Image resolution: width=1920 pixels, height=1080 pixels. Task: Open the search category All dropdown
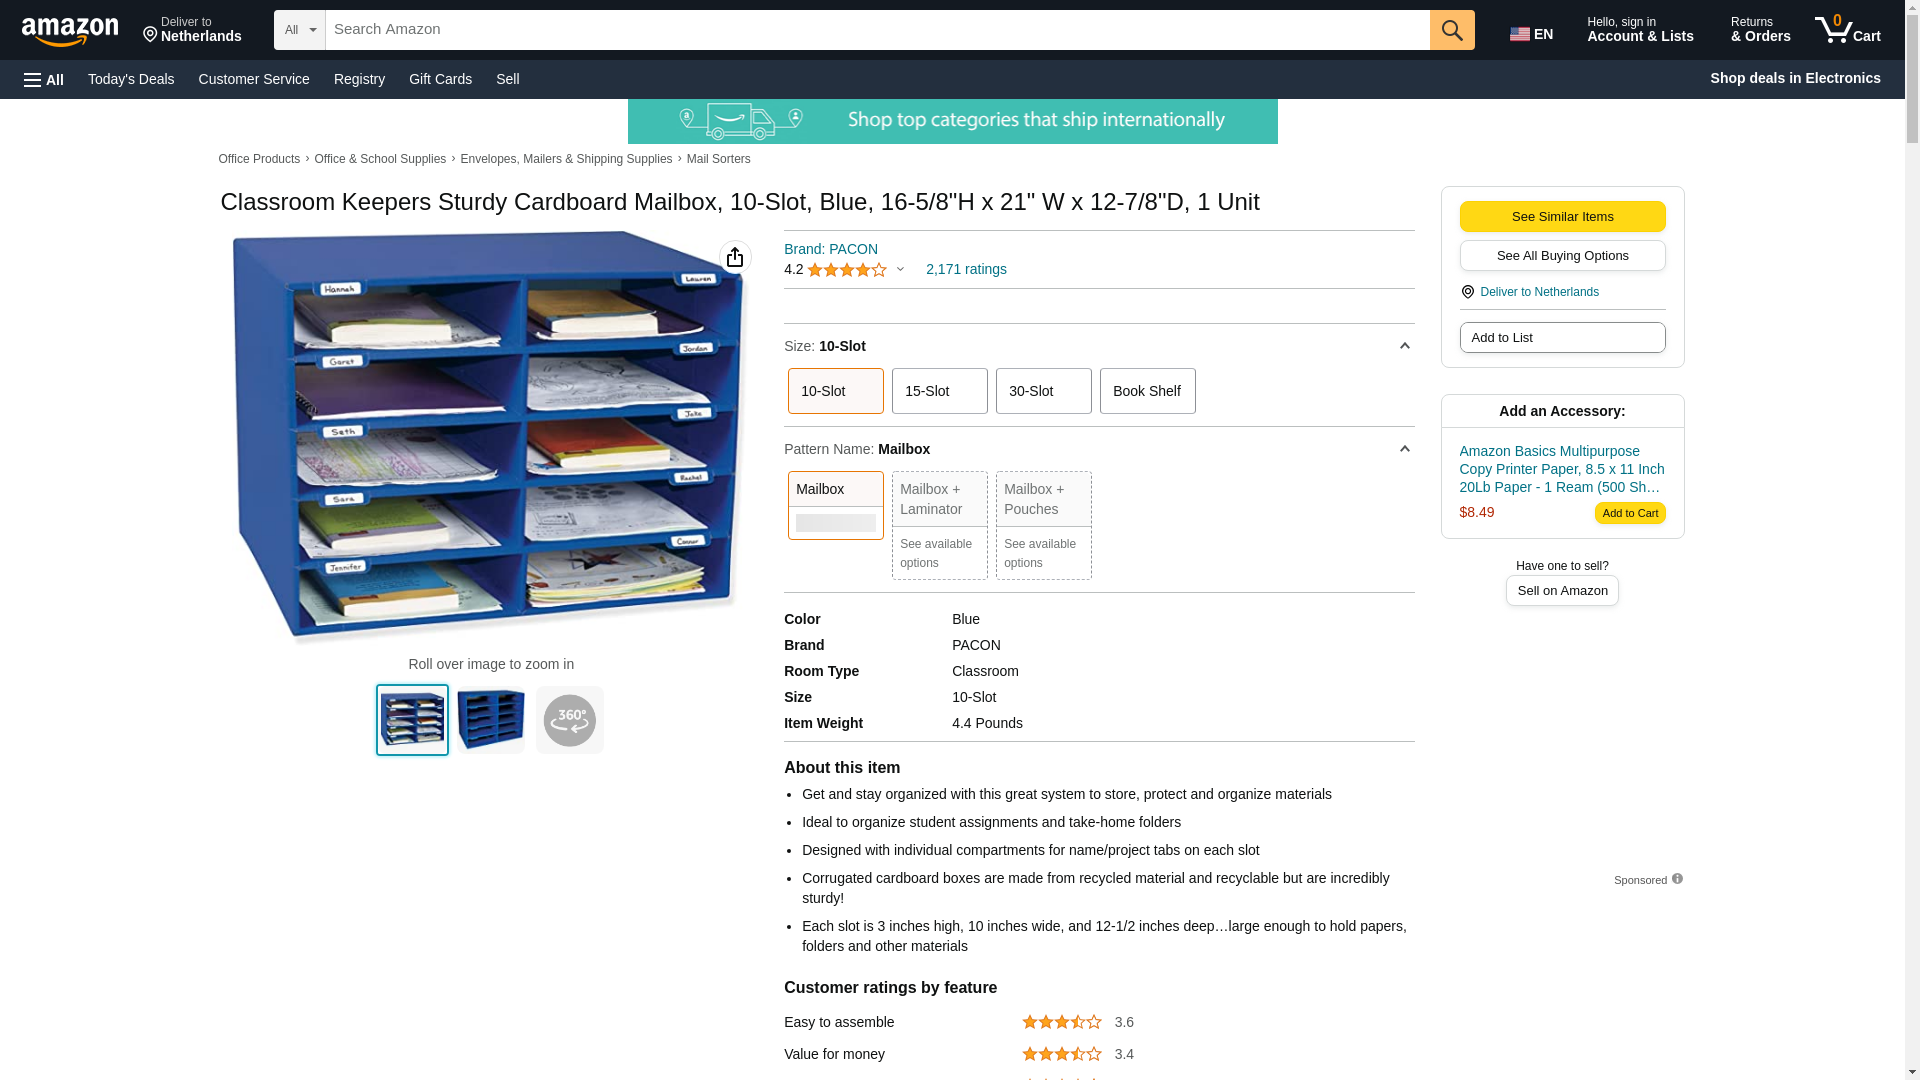click(x=299, y=30)
